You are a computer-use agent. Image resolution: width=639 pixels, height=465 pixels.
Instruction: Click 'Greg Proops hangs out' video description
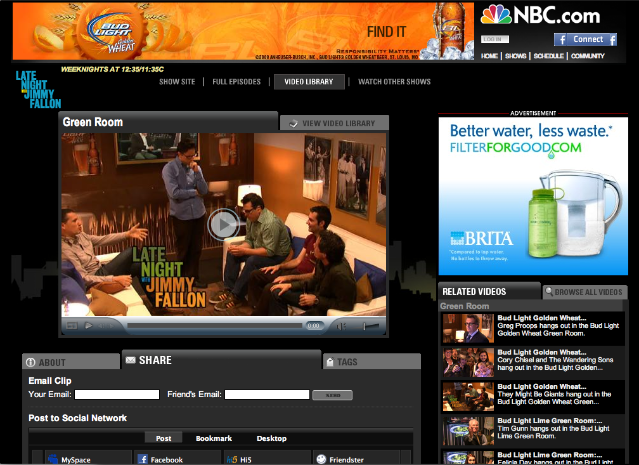coord(558,329)
